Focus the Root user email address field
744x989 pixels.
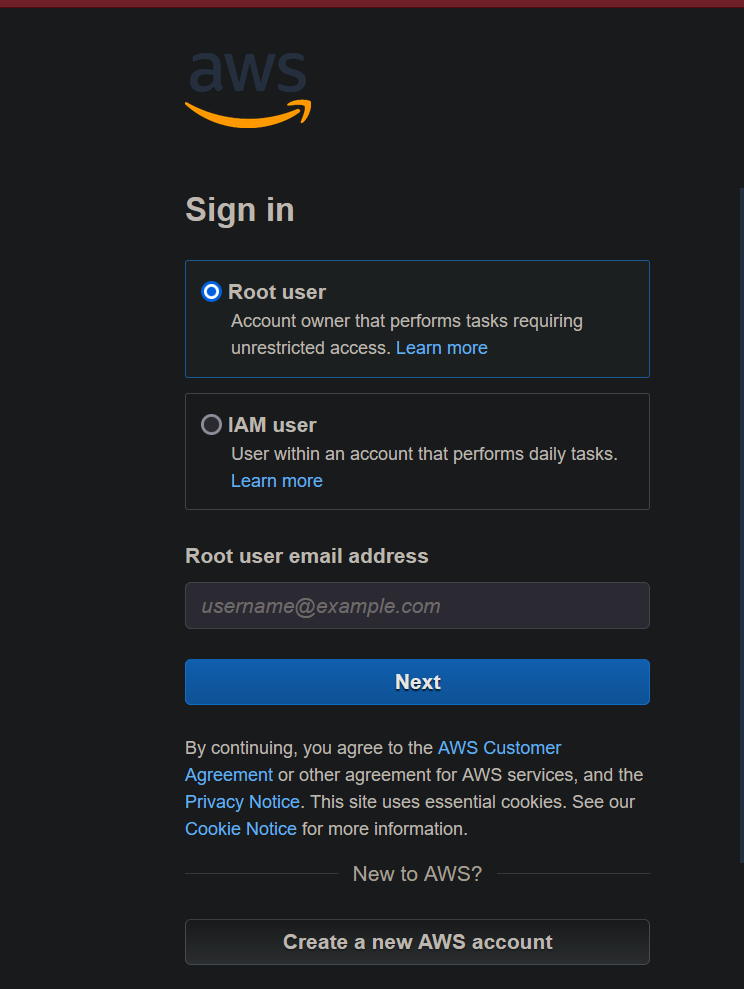417,606
